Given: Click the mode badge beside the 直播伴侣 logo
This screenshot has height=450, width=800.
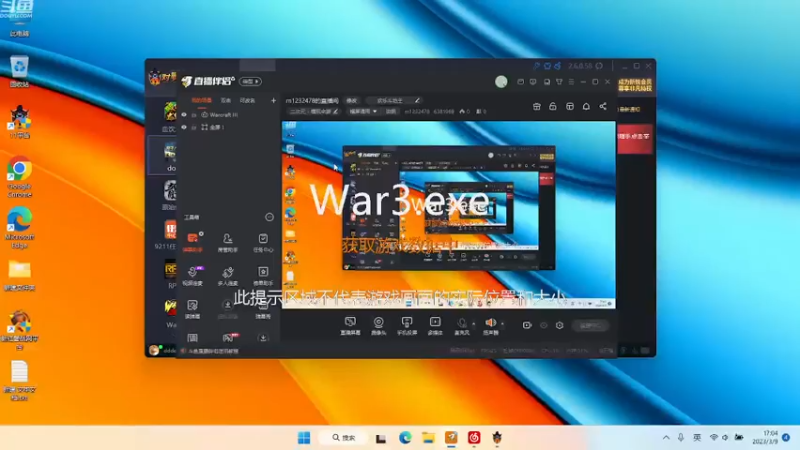Looking at the screenshot, I should (251, 82).
